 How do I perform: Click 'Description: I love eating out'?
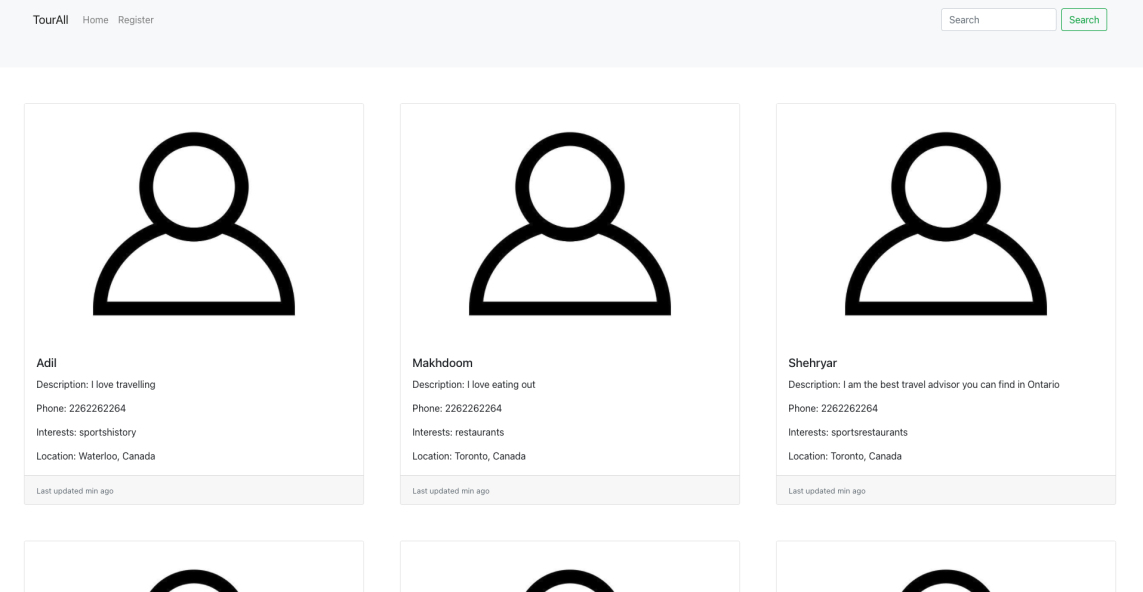(474, 384)
